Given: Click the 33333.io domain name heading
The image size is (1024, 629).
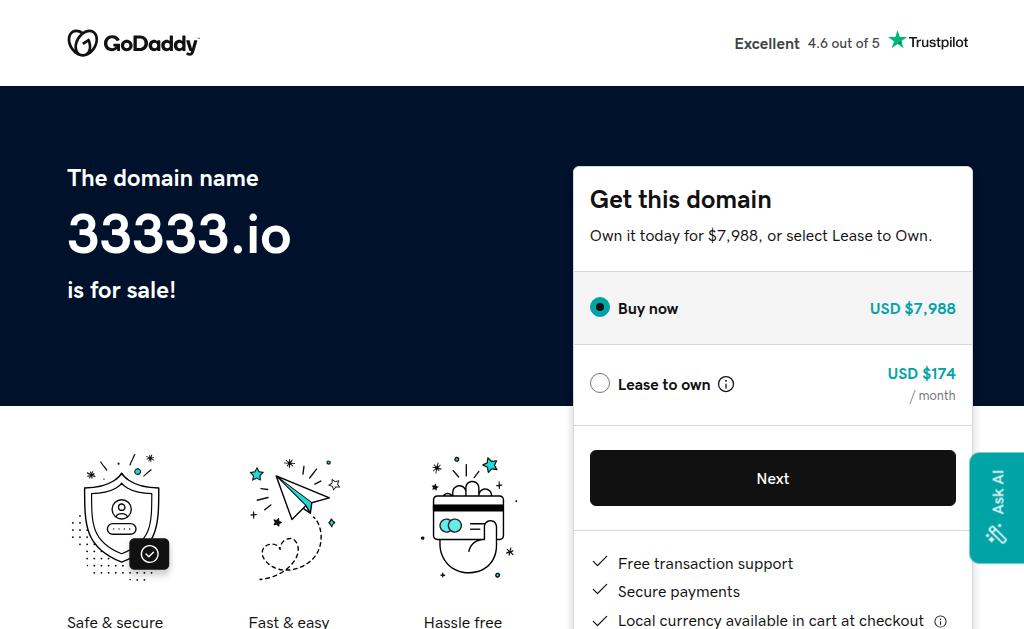Looking at the screenshot, I should [179, 234].
